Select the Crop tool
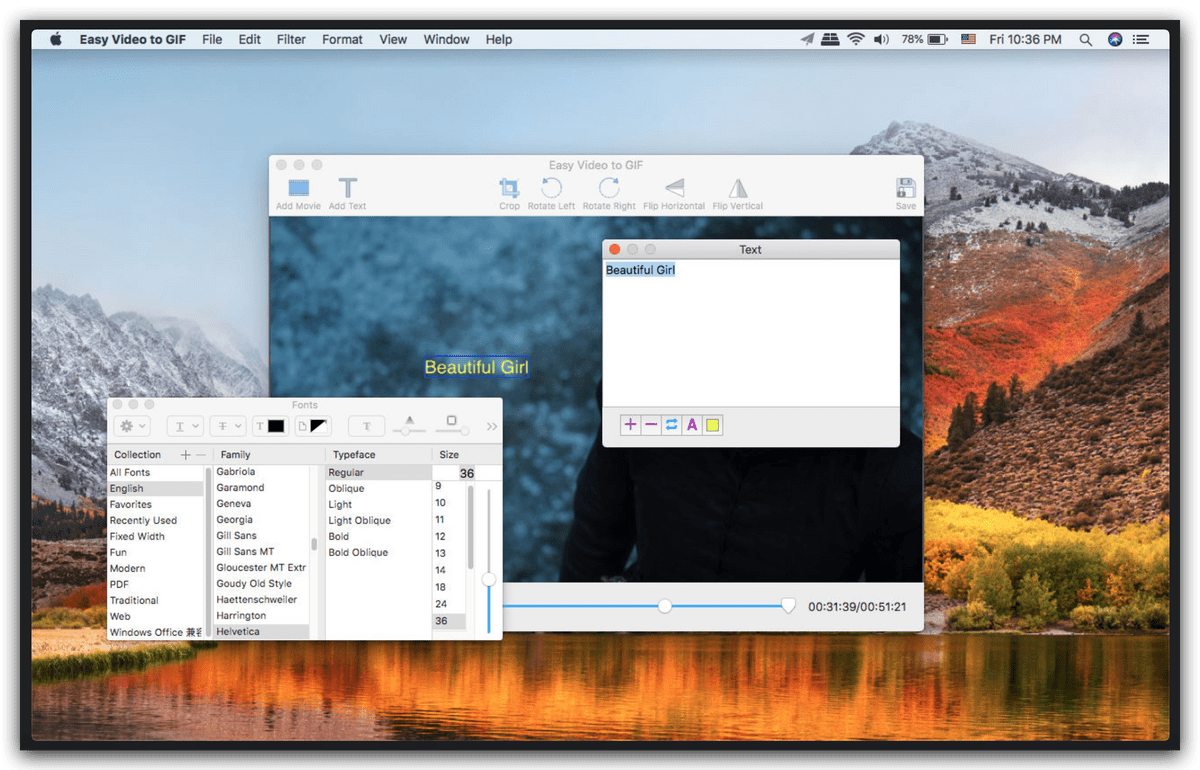 [509, 188]
